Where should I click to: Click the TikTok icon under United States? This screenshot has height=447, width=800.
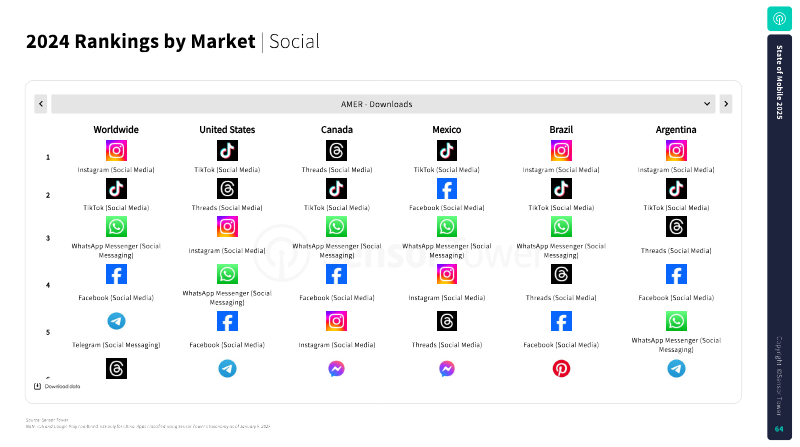pos(227,151)
